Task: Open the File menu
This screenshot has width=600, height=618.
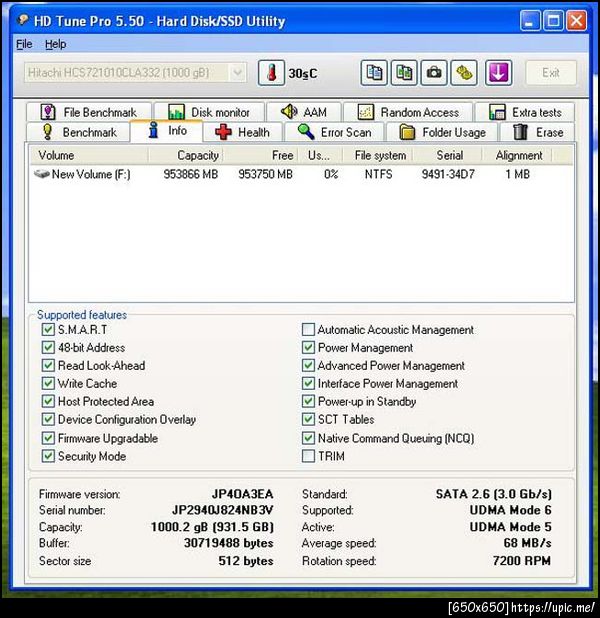Action: point(24,44)
